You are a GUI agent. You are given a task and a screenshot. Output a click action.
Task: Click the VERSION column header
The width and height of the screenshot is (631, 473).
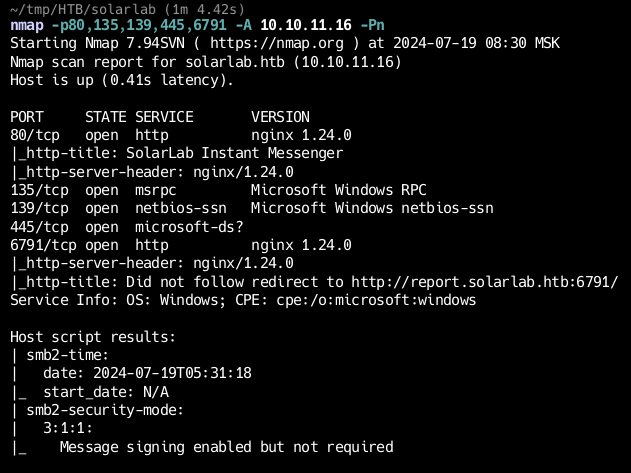pyautogui.click(x=280, y=117)
